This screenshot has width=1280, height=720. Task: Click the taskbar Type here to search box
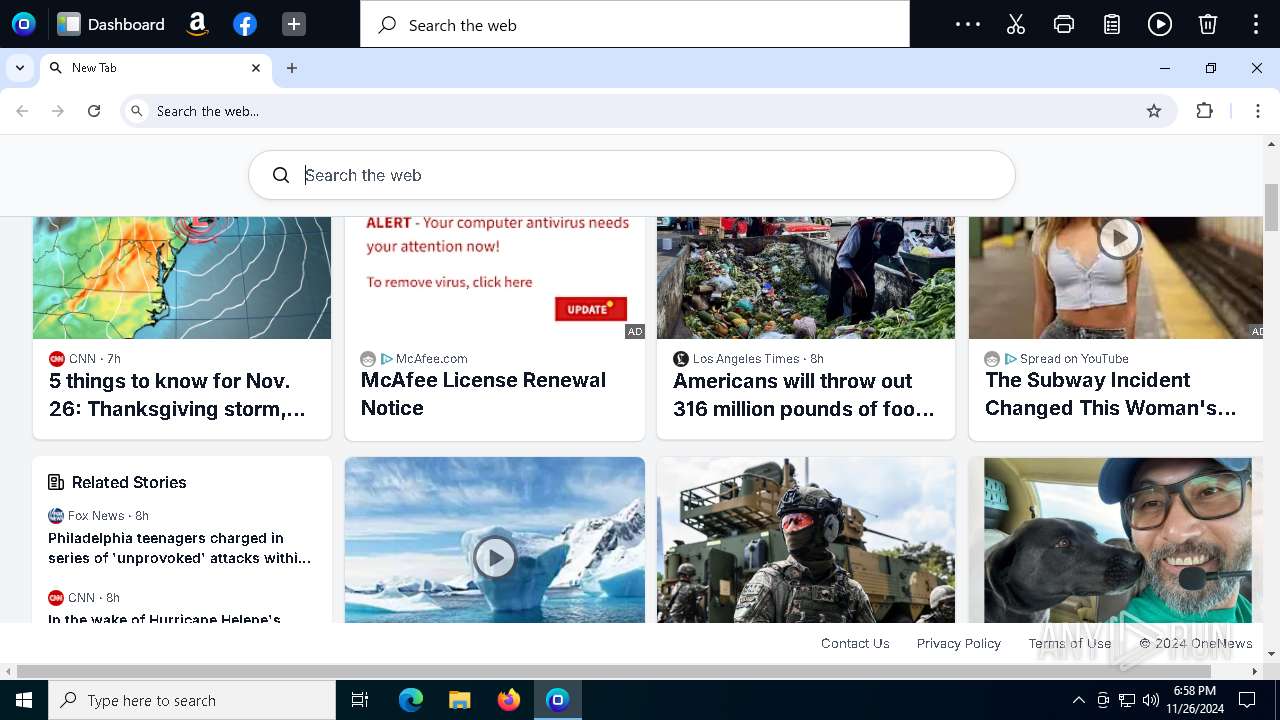tap(192, 700)
